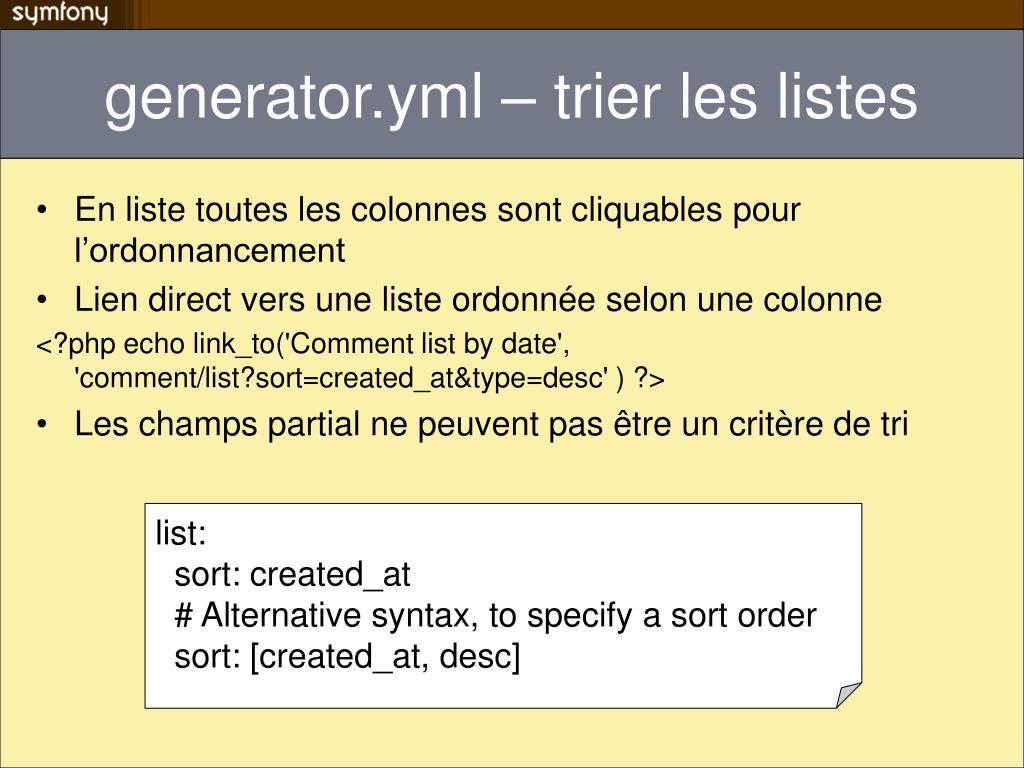The width and height of the screenshot is (1024, 768).
Task: Click the brown top header bar
Action: point(512,14)
